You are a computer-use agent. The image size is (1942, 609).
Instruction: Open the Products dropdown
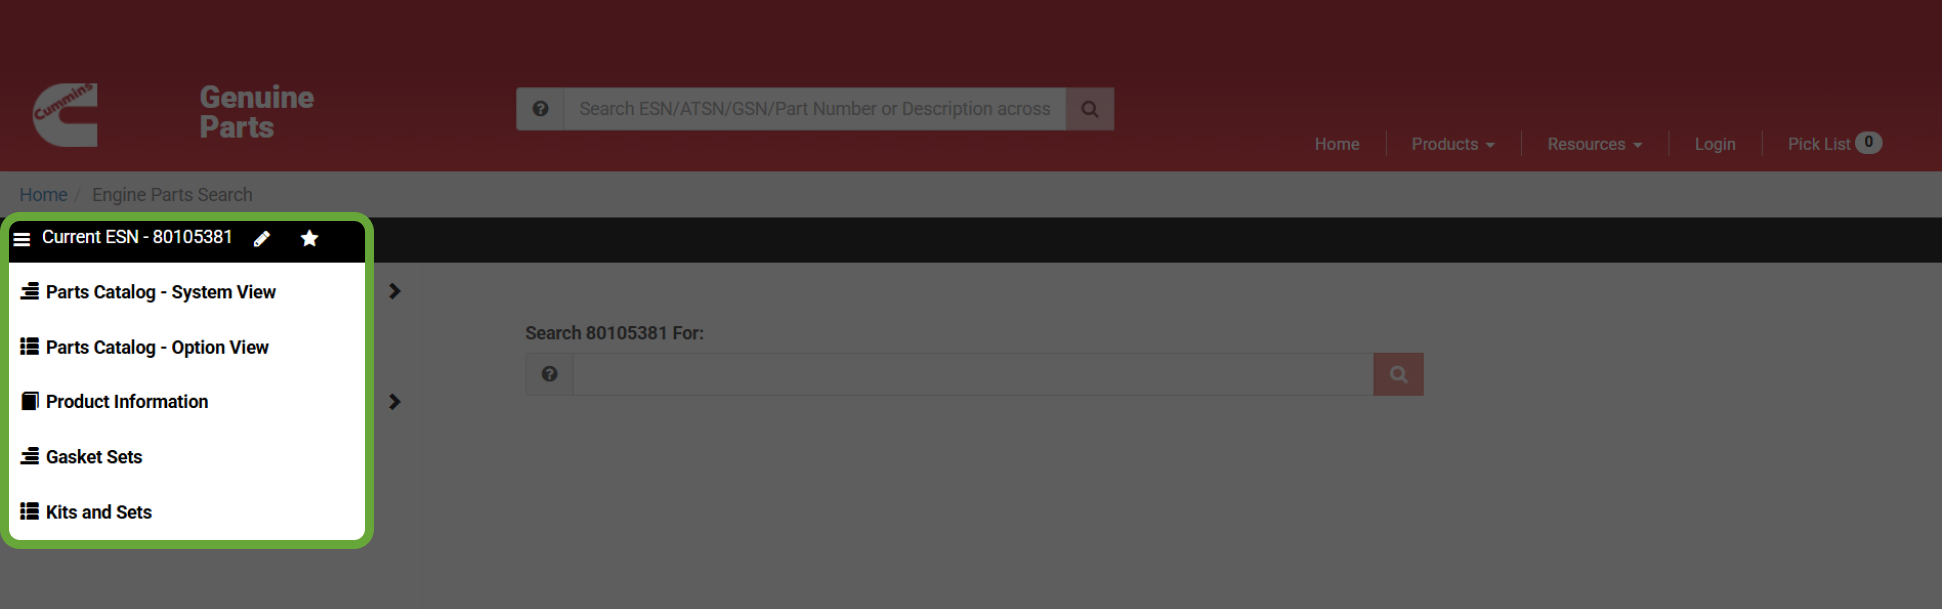pos(1453,144)
